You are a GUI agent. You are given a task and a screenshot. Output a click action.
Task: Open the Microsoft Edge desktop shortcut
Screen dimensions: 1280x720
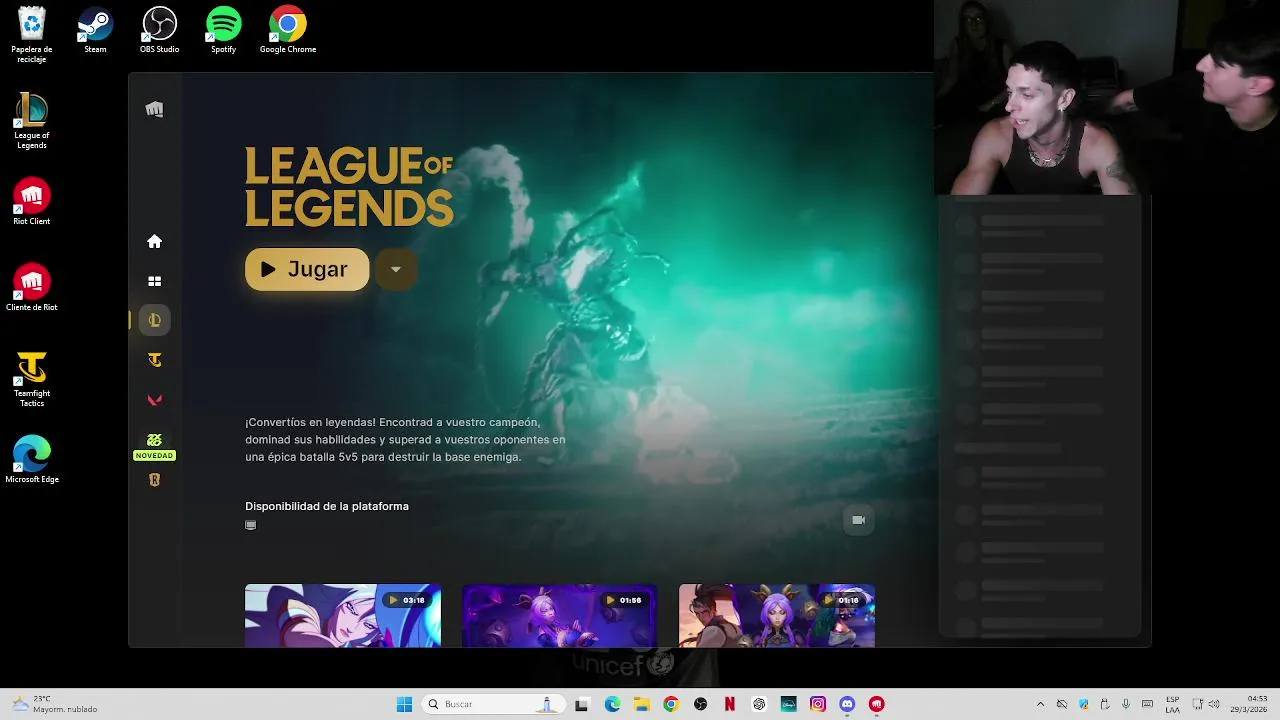(x=32, y=460)
